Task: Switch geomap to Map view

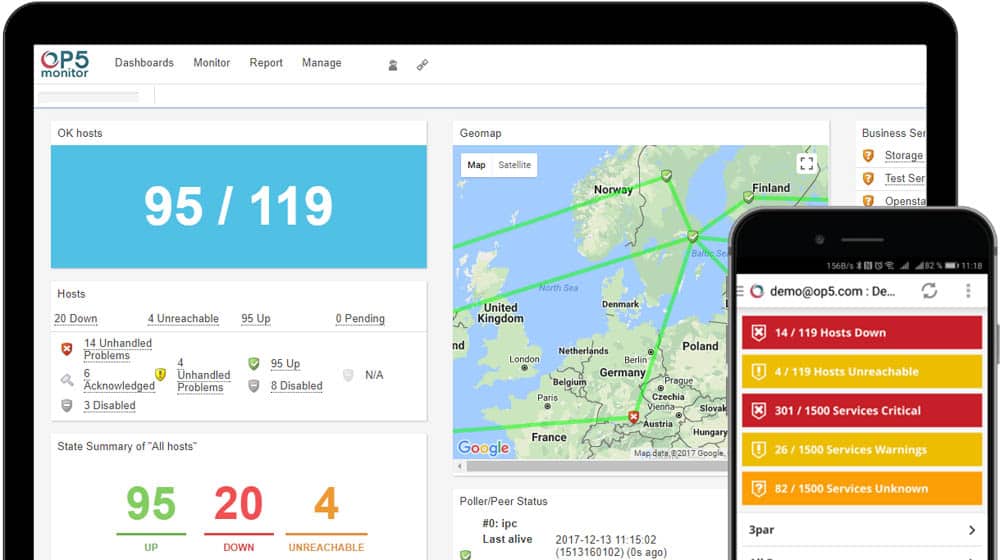Action: tap(476, 165)
